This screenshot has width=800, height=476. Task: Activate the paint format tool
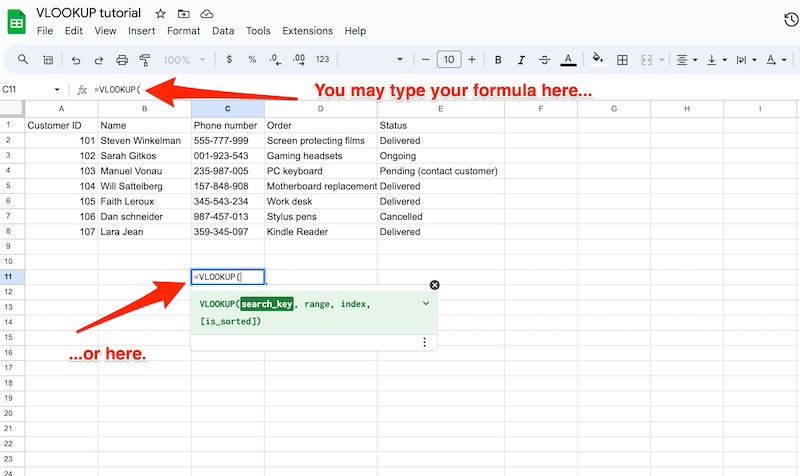(145, 60)
